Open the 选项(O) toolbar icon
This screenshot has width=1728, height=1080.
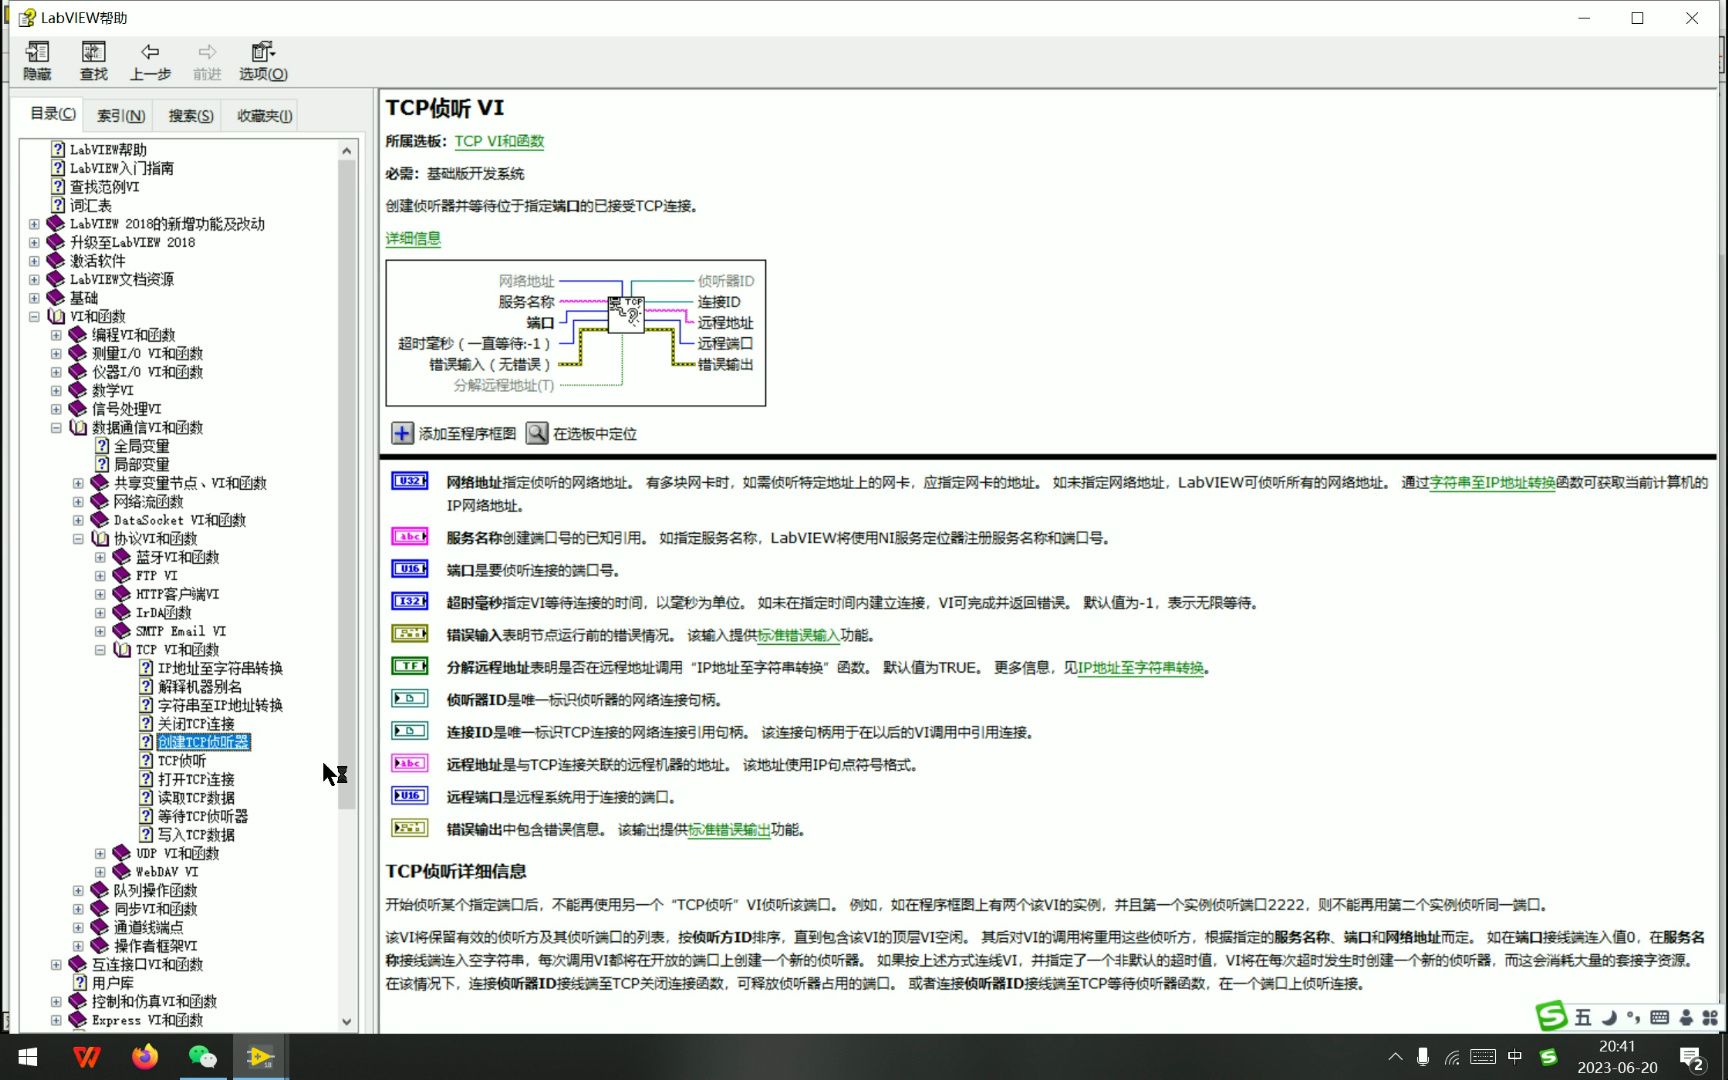point(263,61)
